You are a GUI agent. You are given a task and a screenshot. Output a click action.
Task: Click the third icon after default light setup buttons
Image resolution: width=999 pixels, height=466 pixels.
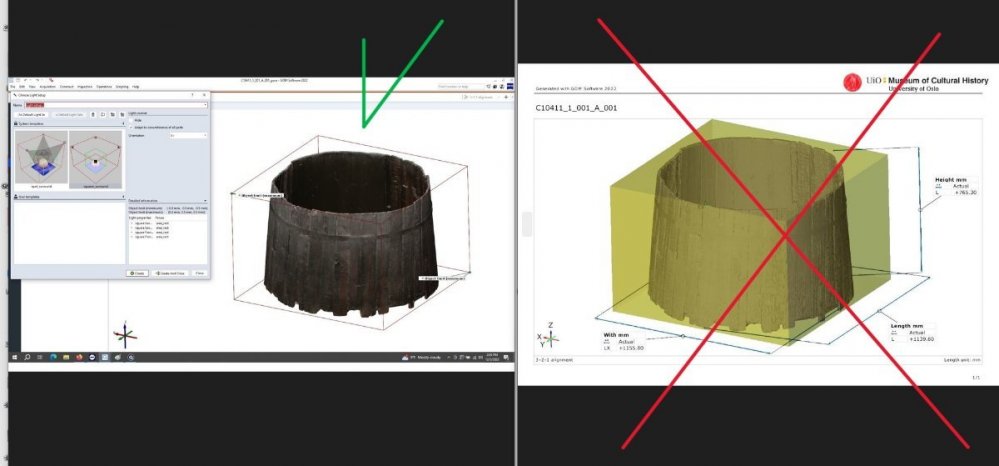point(113,115)
